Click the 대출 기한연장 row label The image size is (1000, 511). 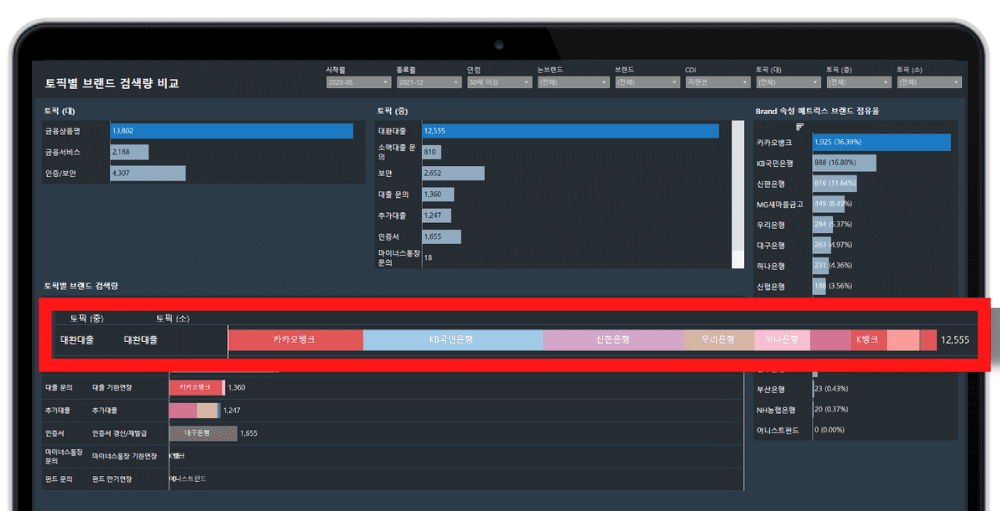pos(112,387)
